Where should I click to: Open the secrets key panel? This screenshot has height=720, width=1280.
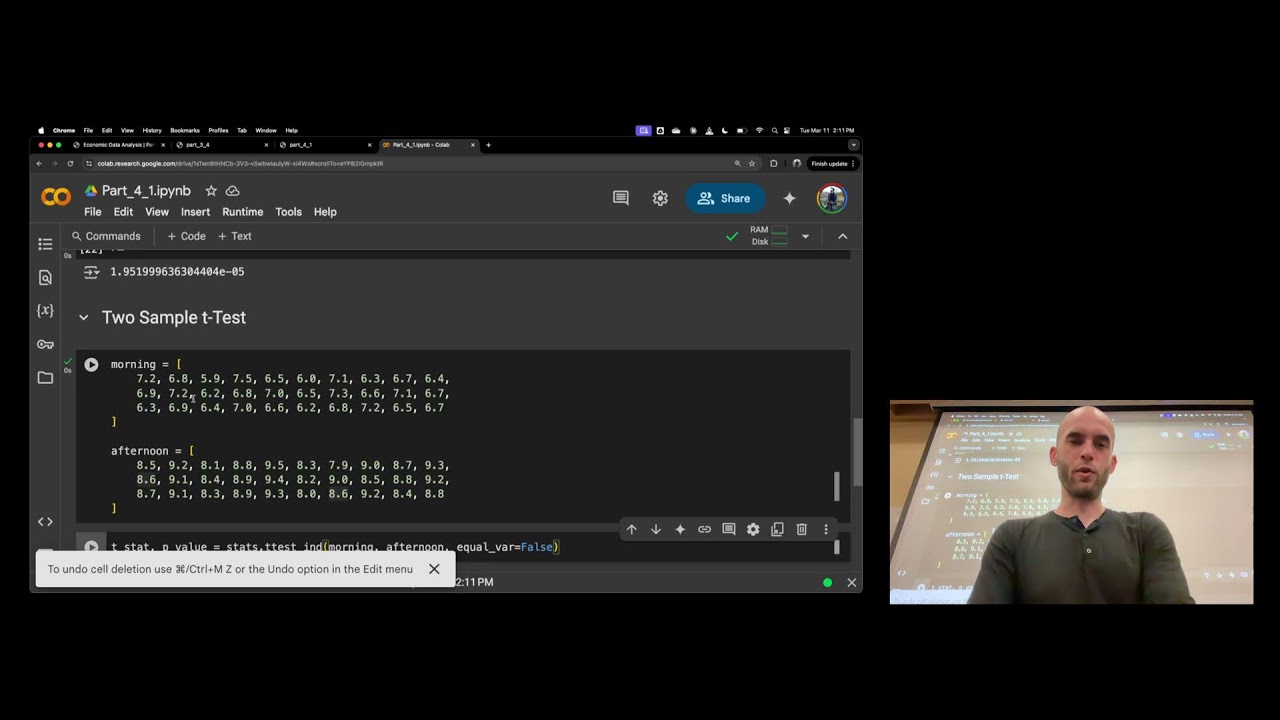(x=45, y=344)
